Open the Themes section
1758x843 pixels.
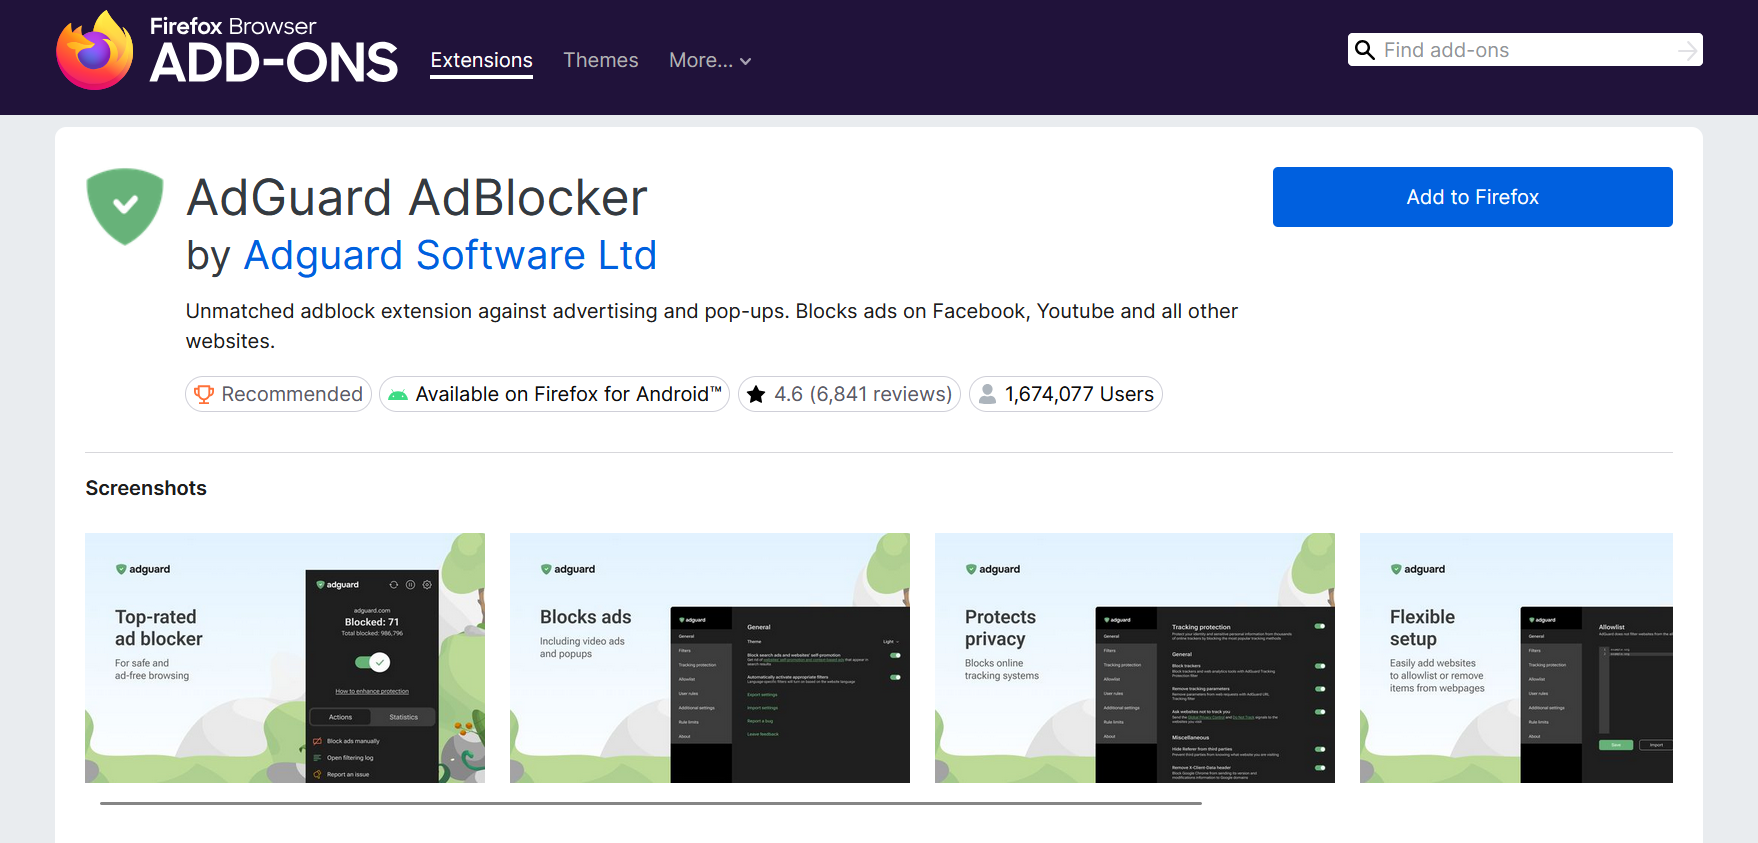pyautogui.click(x=600, y=60)
